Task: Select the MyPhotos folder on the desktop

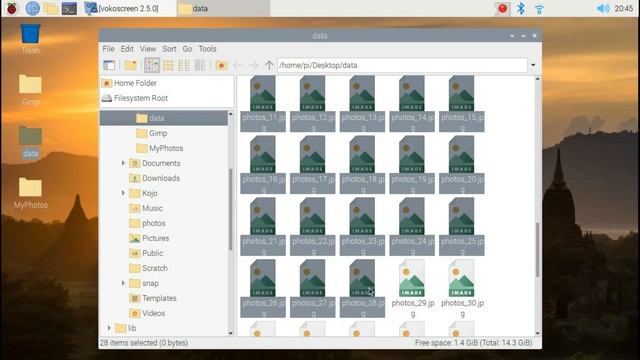Action: coord(31,193)
